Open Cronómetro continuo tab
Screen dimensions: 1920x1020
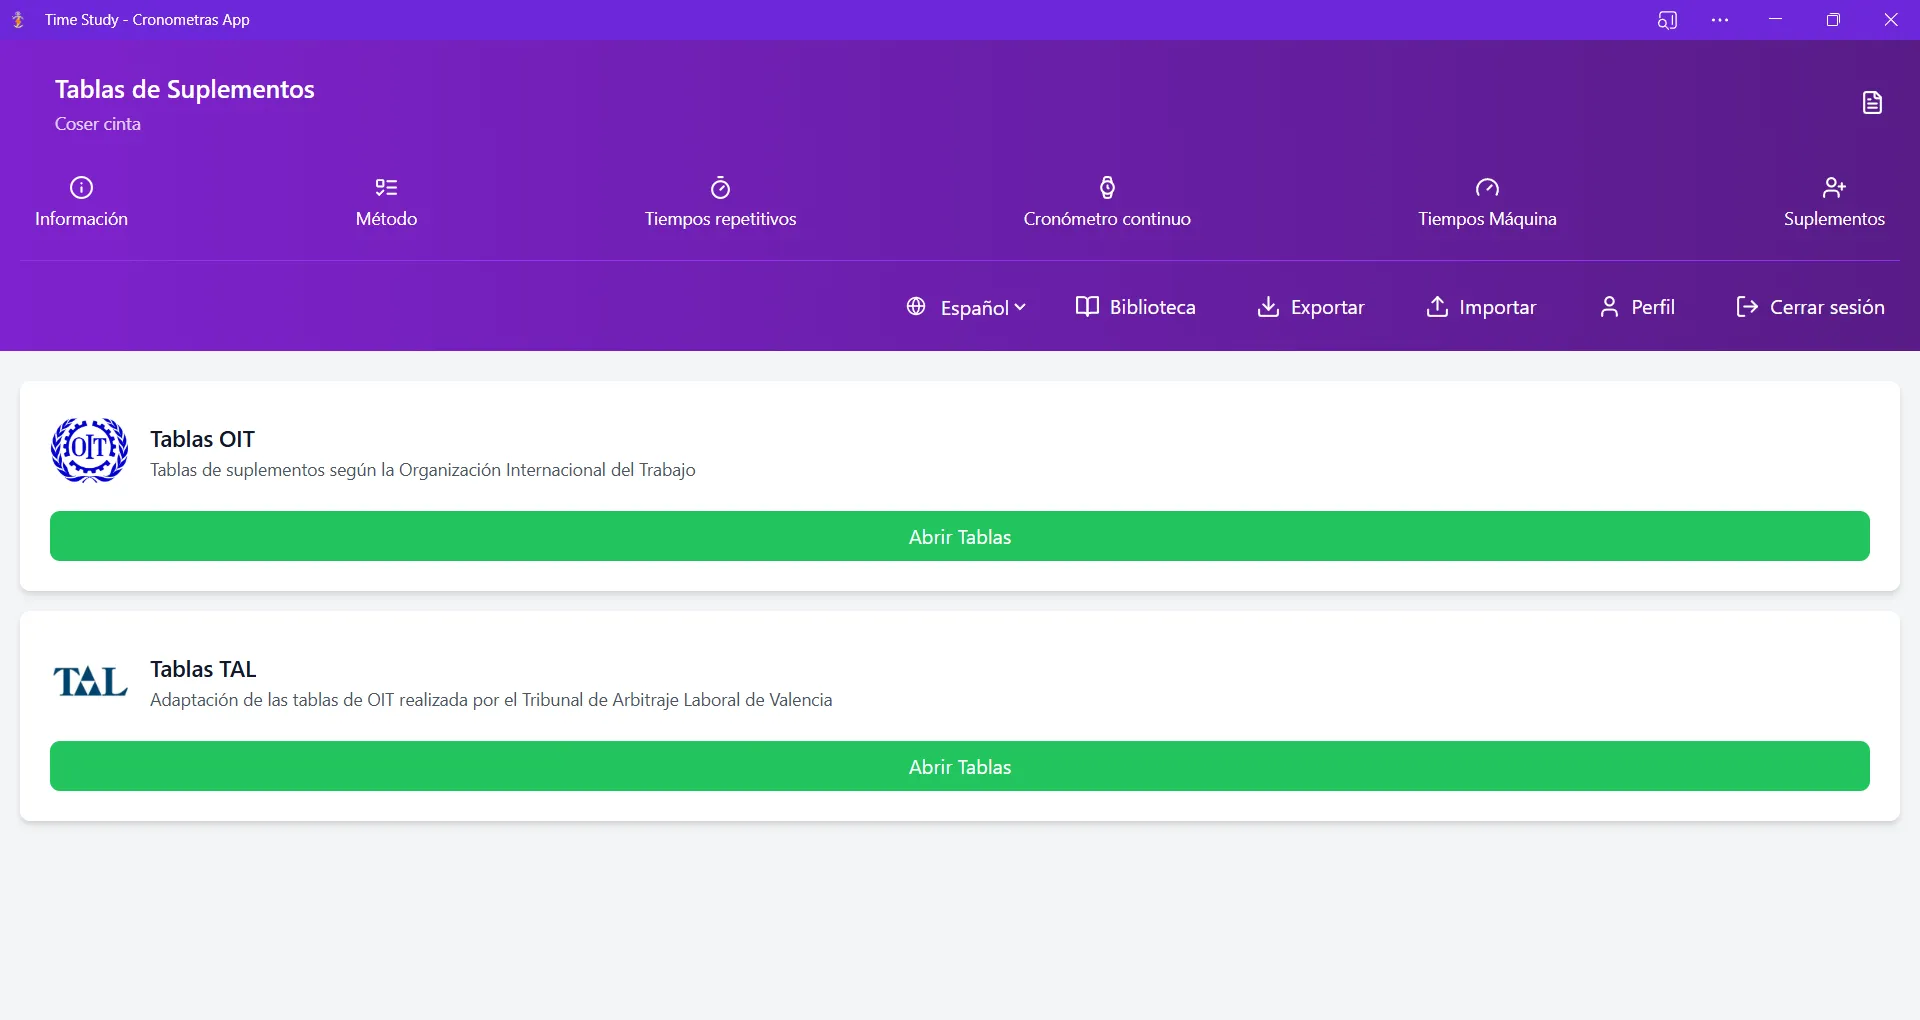coord(1107,203)
